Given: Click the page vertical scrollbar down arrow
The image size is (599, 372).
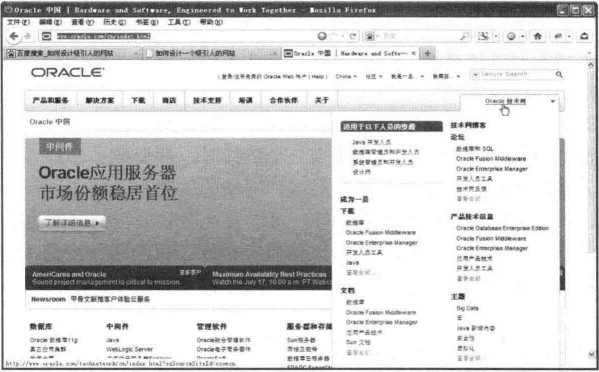Looking at the screenshot, I should pos(591,355).
